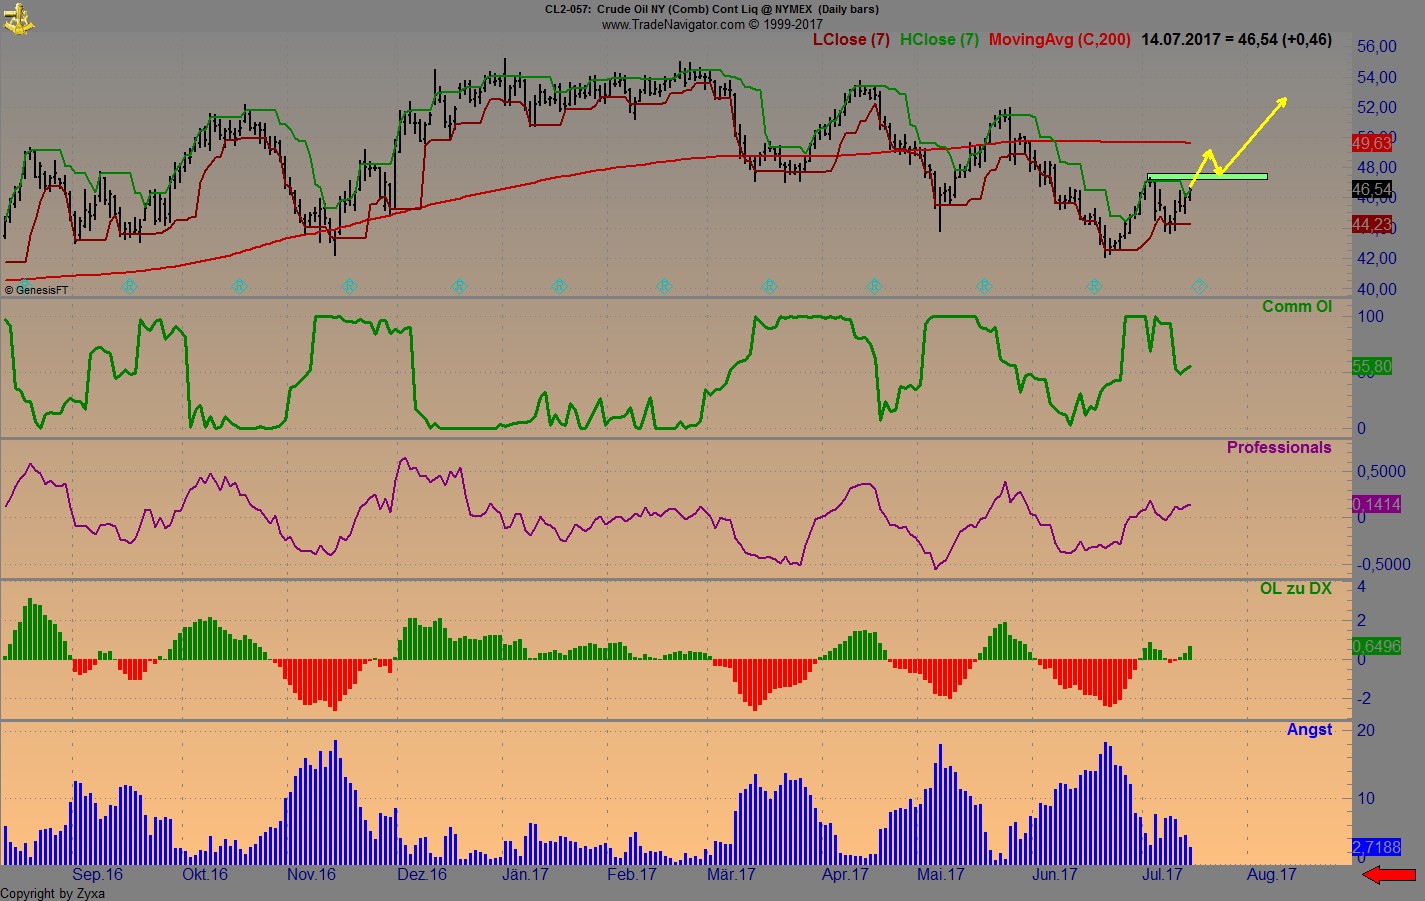Select the Comm OI panel title
Image resolution: width=1425 pixels, height=901 pixels.
(x=1296, y=306)
